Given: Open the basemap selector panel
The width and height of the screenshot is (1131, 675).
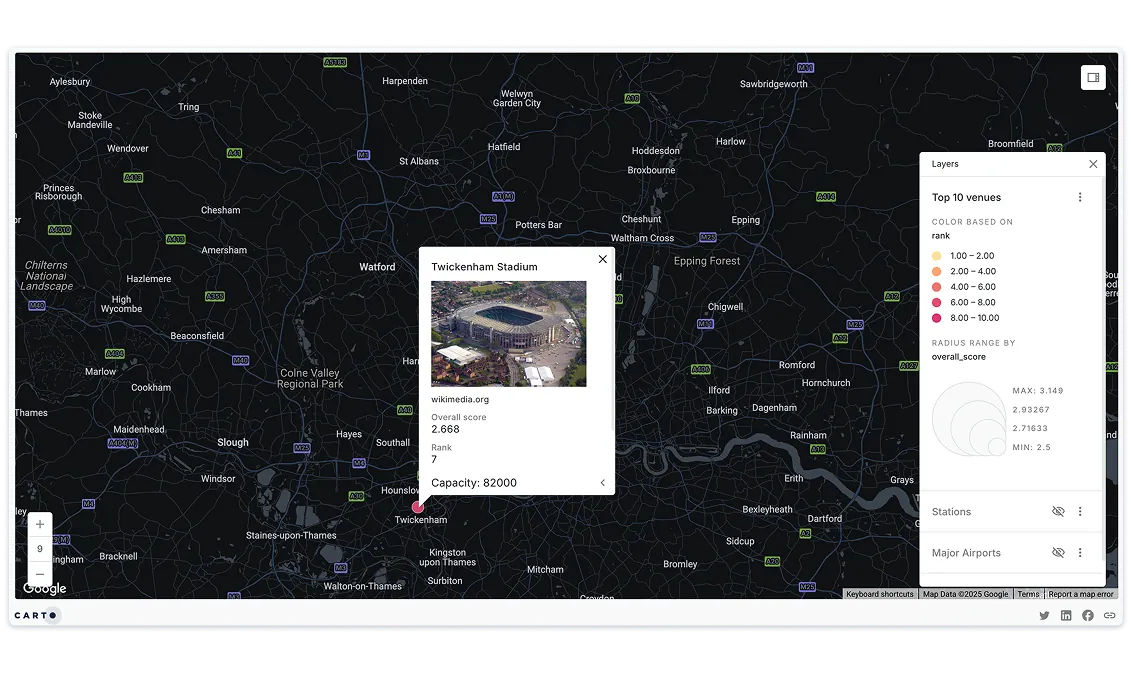Looking at the screenshot, I should pos(1092,77).
